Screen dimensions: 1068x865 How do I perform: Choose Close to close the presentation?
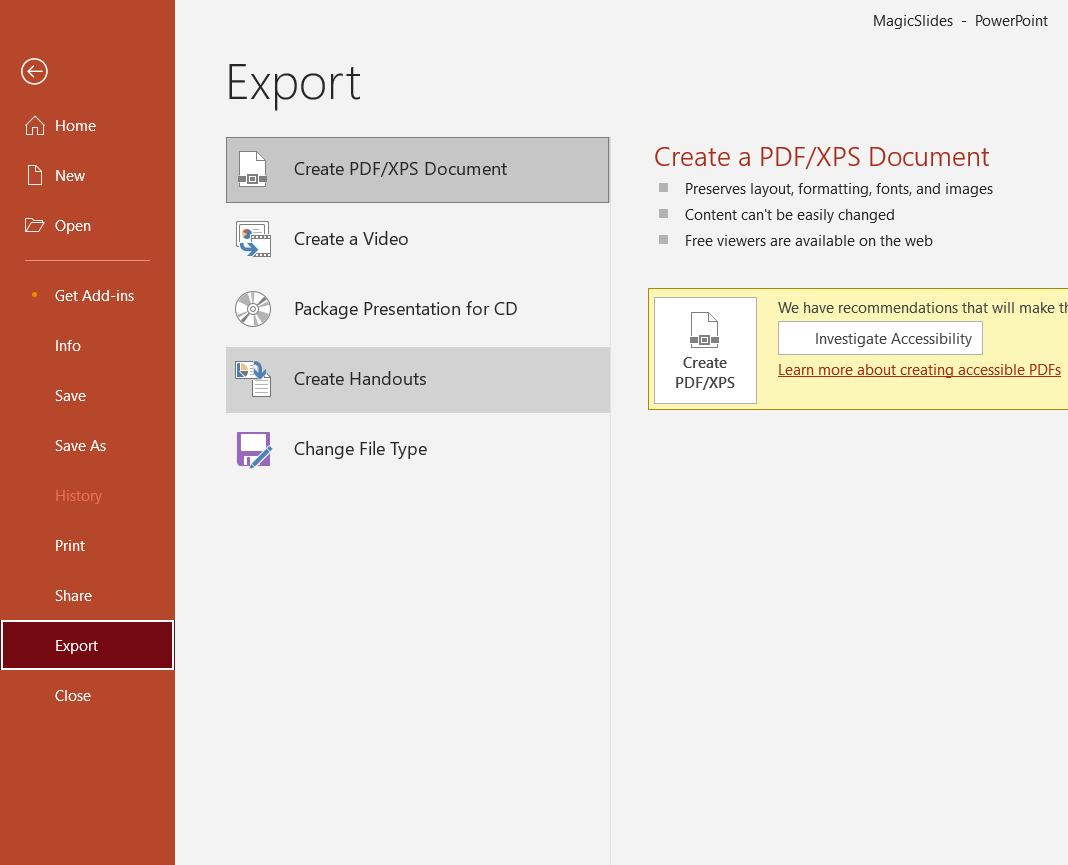[73, 696]
